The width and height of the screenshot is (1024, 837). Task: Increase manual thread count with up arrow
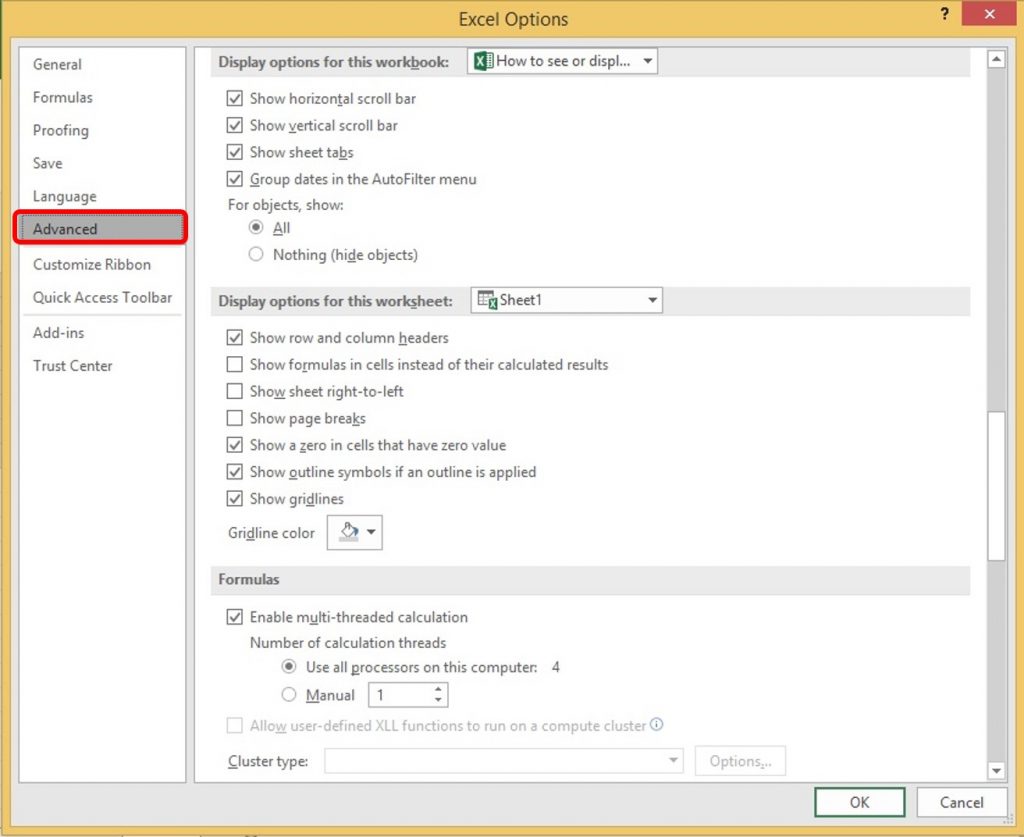438,689
